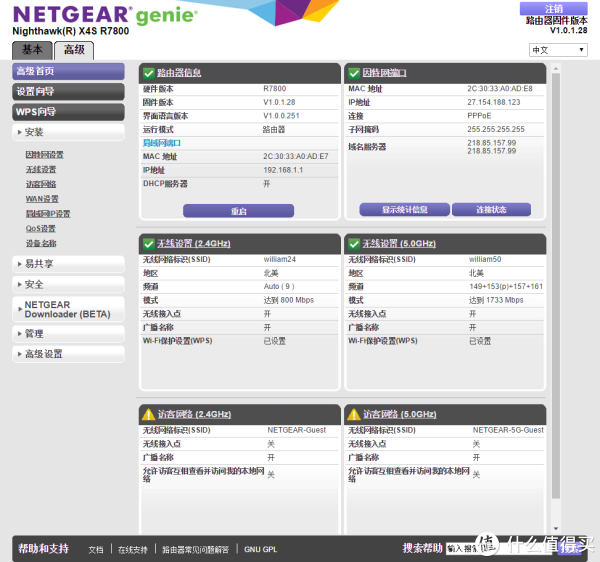This screenshot has width=600, height=562.
Task: Click green check icon of 无线设置 (2.4GHz)
Action: pos(148,244)
